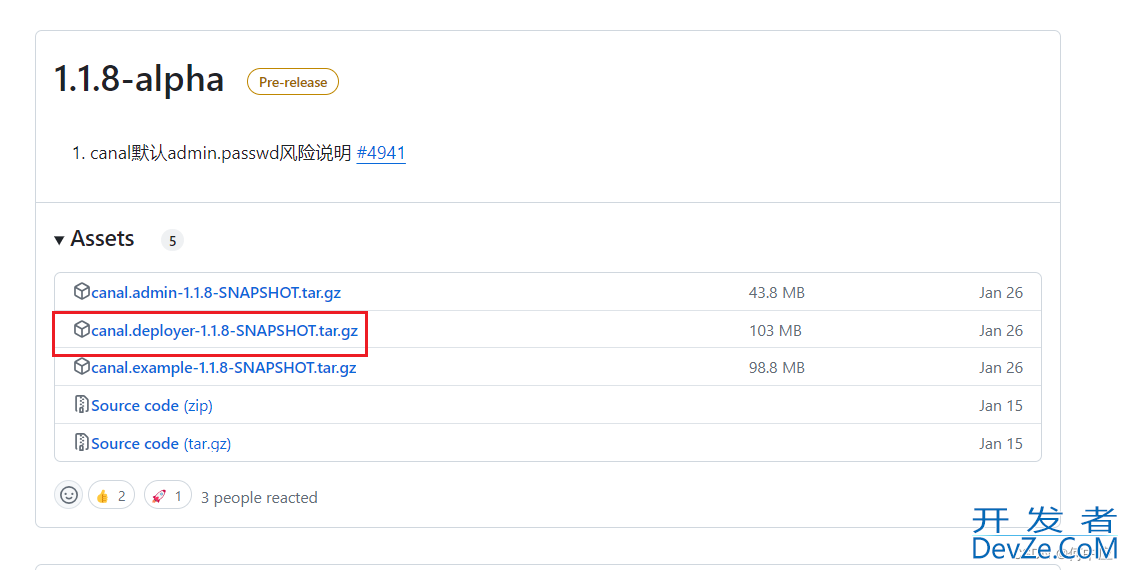Click Jan 15 date in Source code (zip) row
The image size is (1128, 570).
click(x=1001, y=405)
